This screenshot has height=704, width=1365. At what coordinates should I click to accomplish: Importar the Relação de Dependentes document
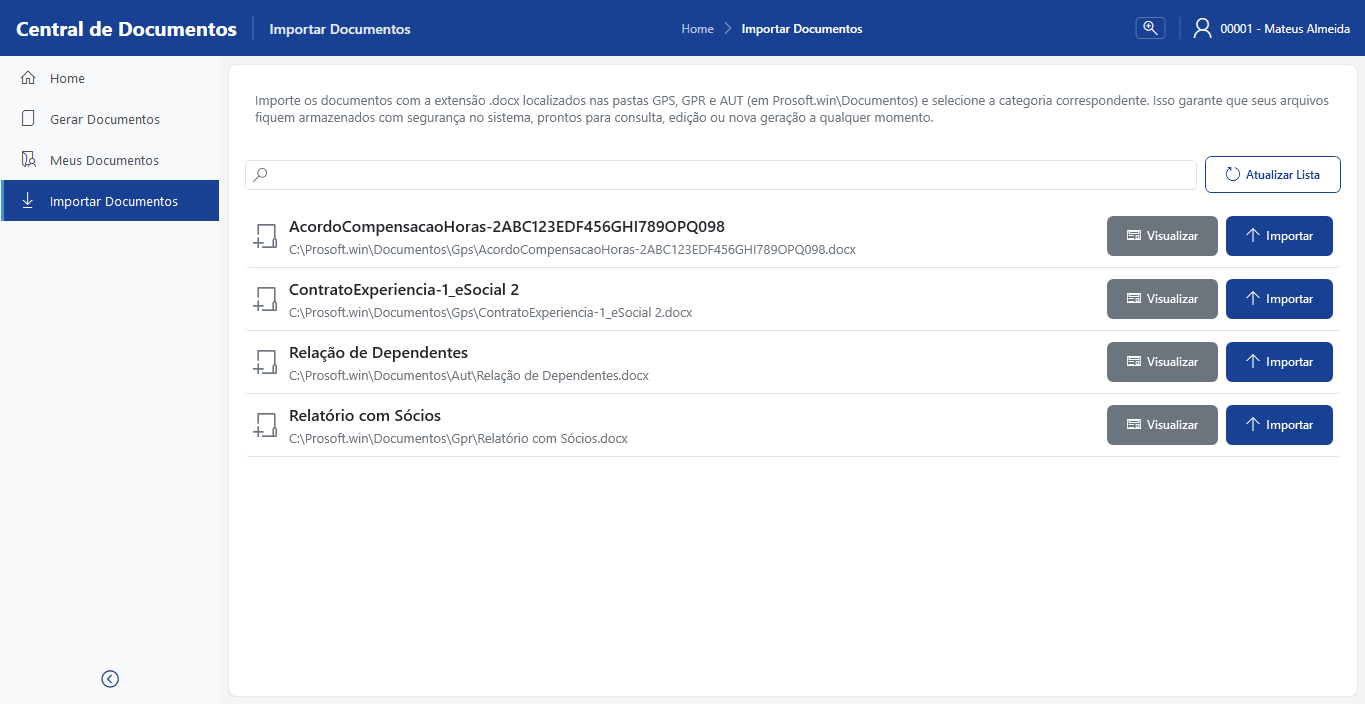tap(1279, 362)
